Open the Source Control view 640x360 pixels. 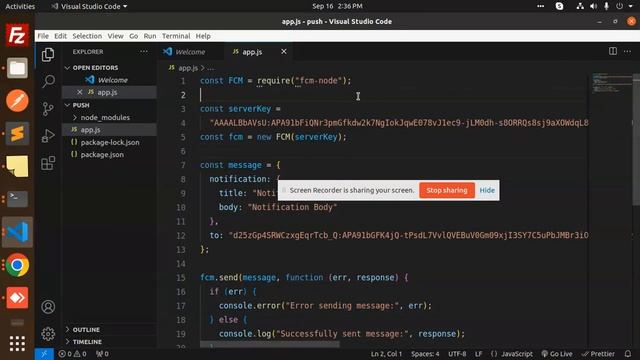48,109
